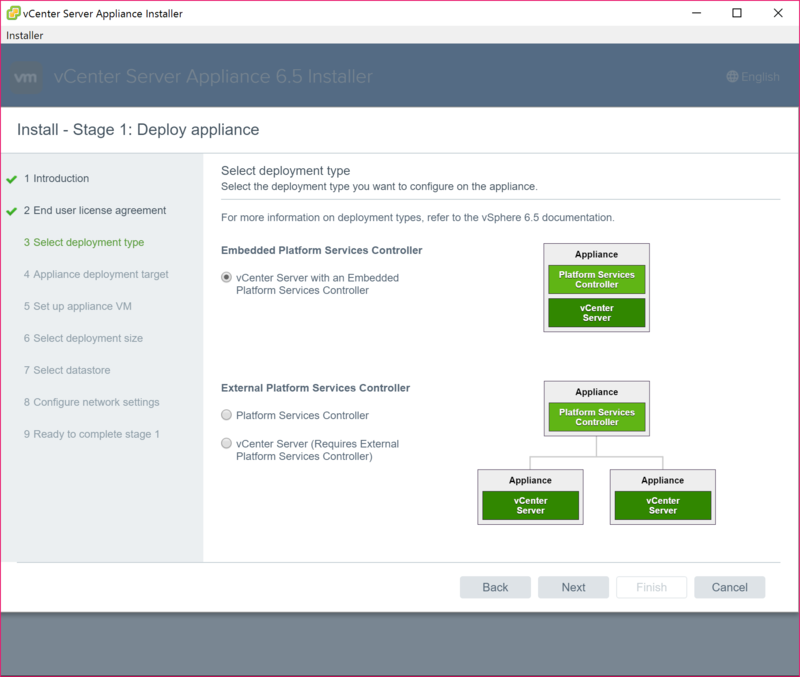Image resolution: width=800 pixels, height=677 pixels.
Task: Close the installer window
Action: (x=778, y=13)
